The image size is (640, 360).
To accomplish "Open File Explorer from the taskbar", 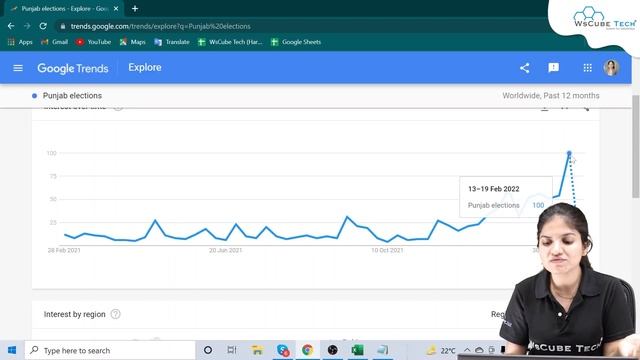I will (x=258, y=350).
